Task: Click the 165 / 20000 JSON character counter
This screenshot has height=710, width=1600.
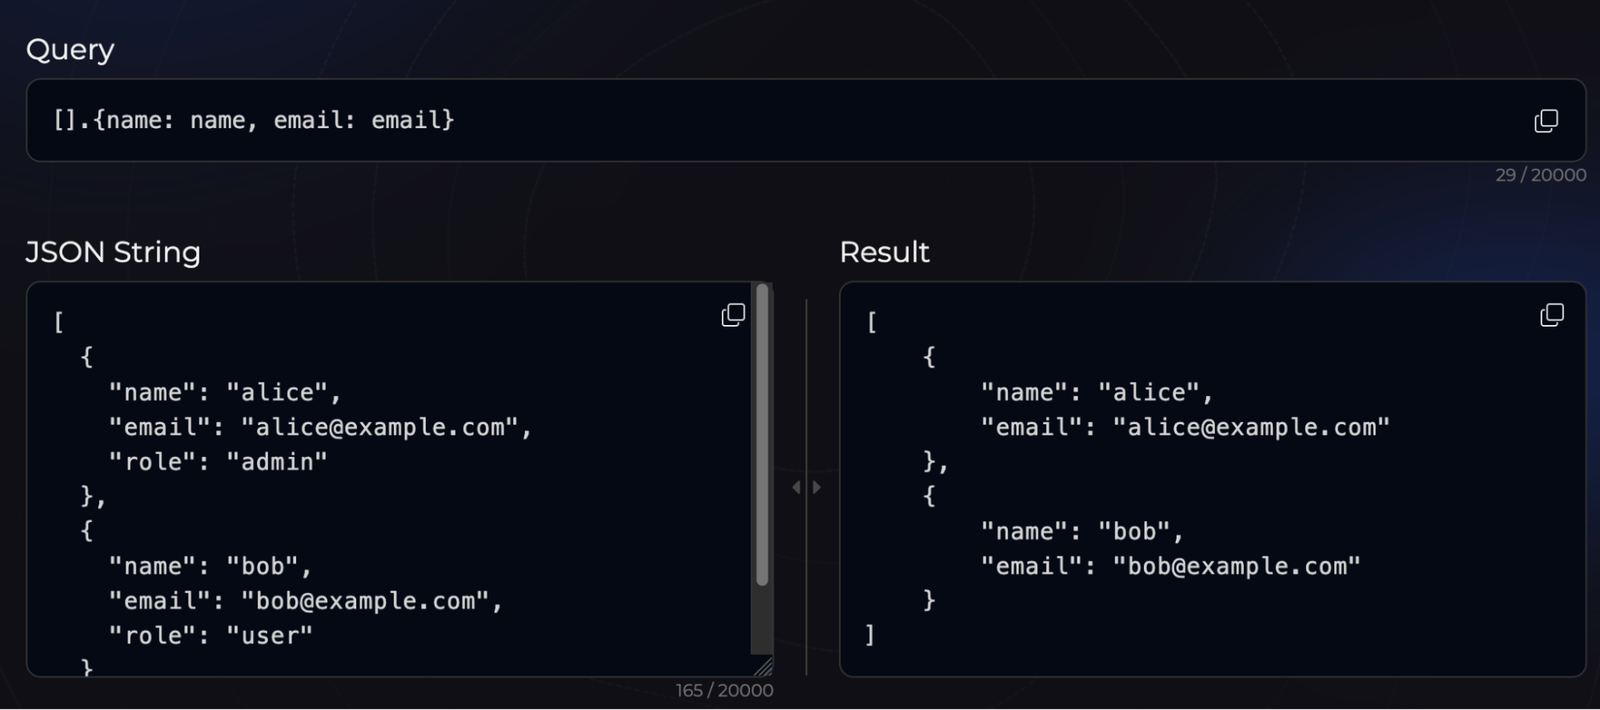Action: click(x=724, y=690)
